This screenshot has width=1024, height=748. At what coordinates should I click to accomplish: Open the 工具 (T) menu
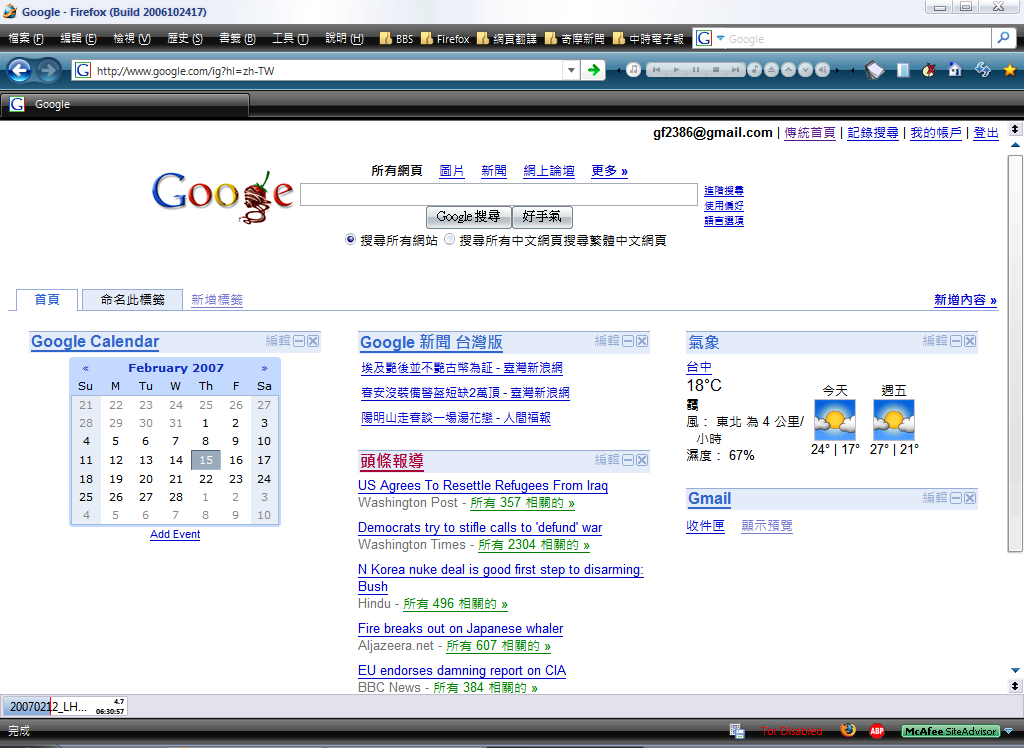[289, 38]
